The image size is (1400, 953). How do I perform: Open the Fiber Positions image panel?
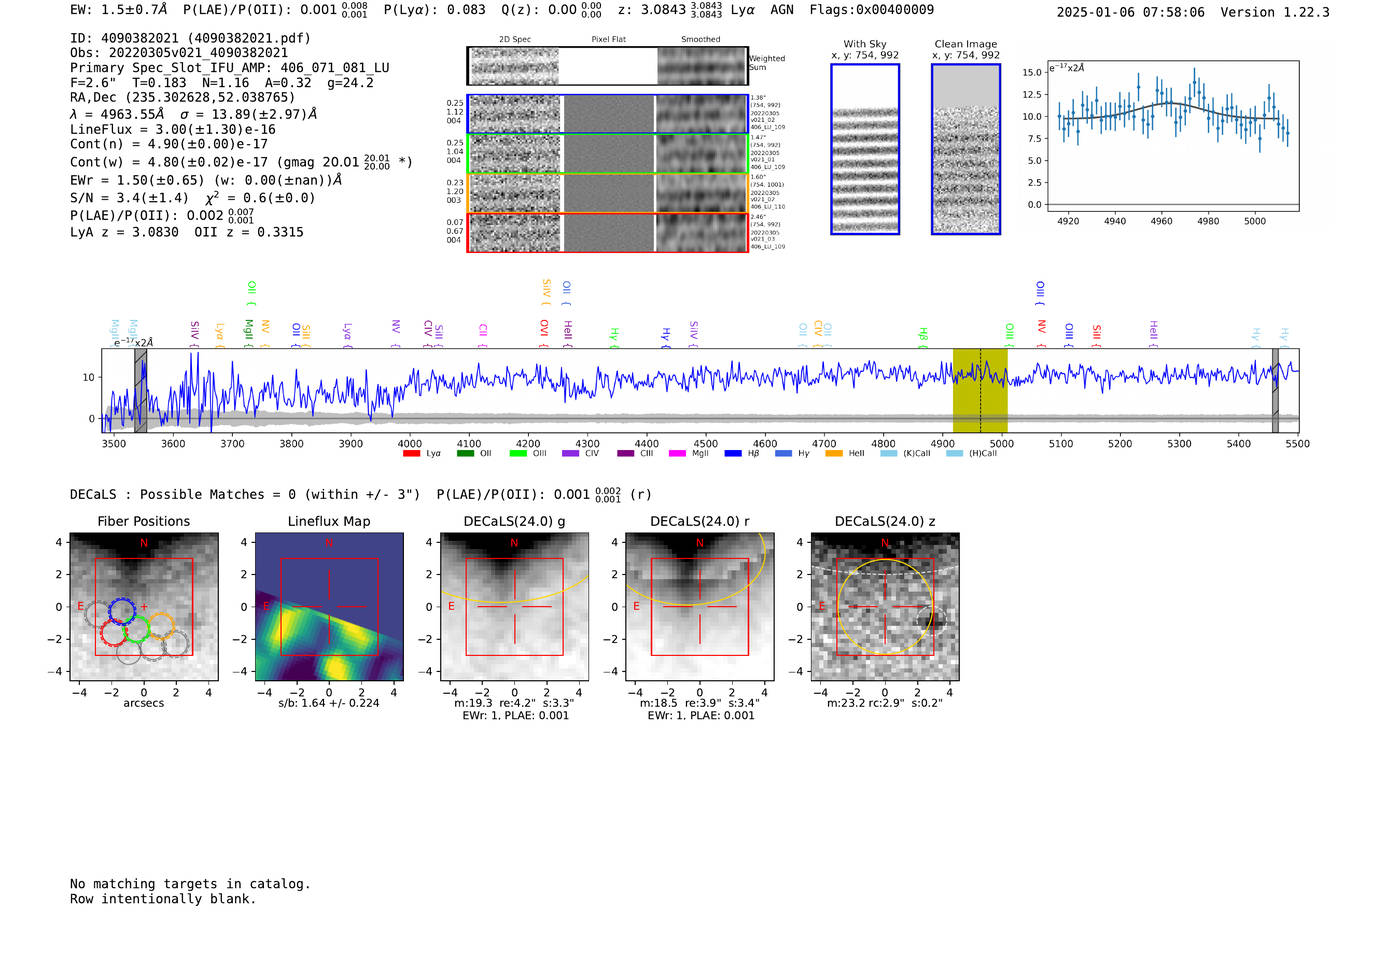144,606
